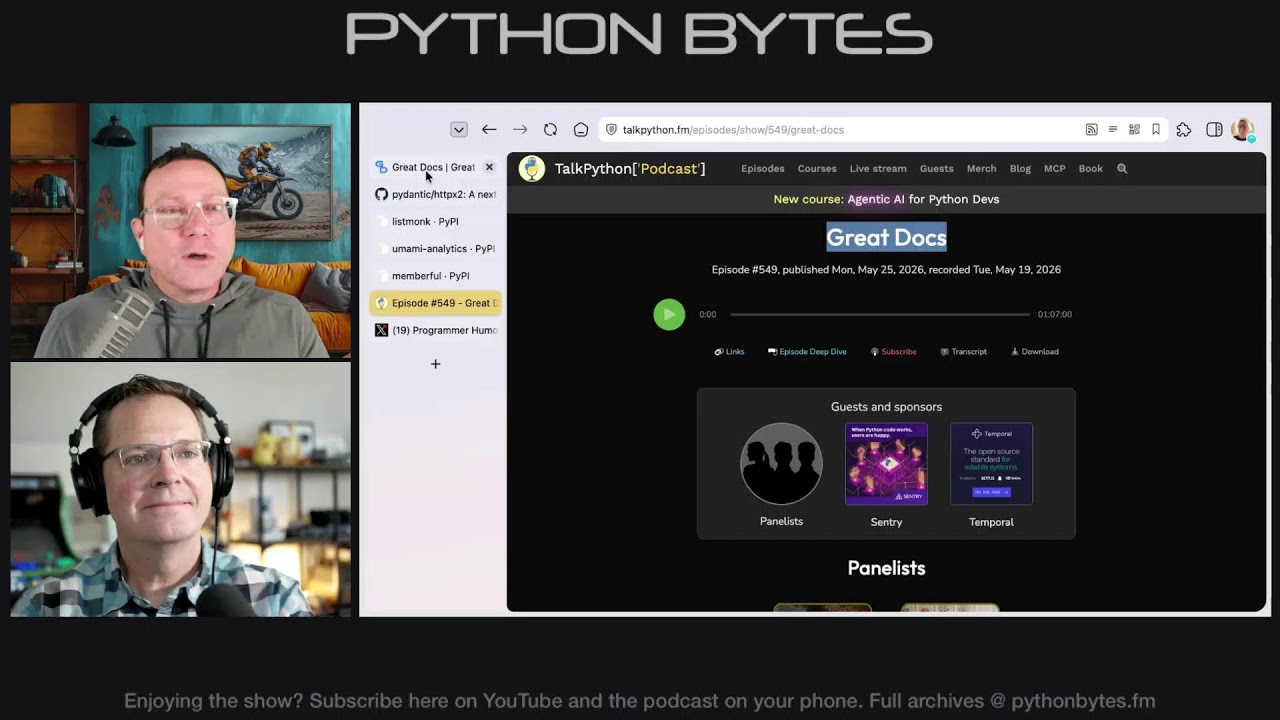1280x720 pixels.
Task: Click the X logo on Programmer Humor tab
Action: pyautogui.click(x=381, y=330)
